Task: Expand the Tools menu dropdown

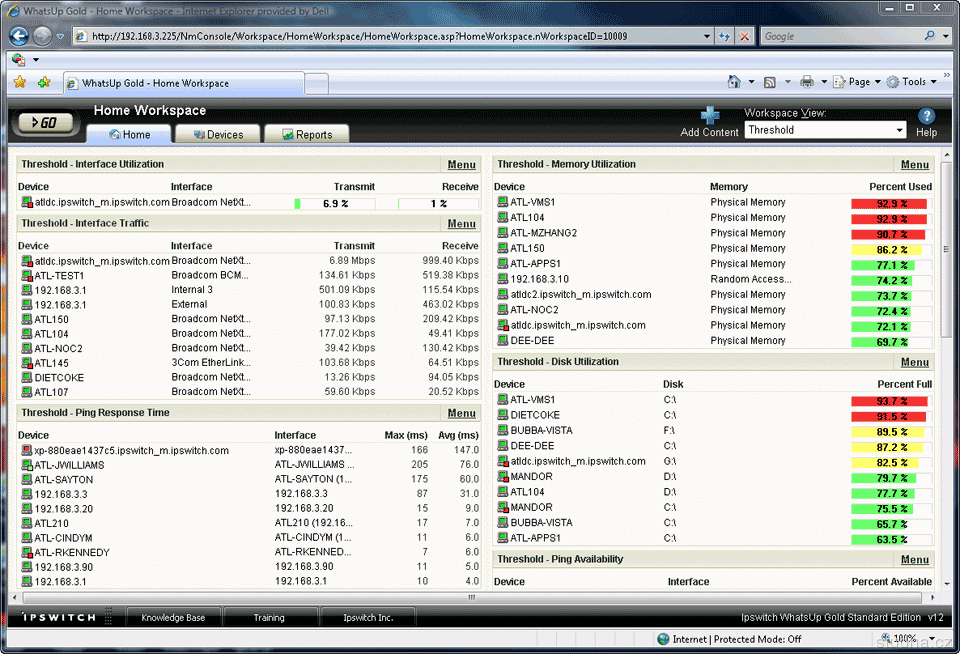Action: (912, 82)
